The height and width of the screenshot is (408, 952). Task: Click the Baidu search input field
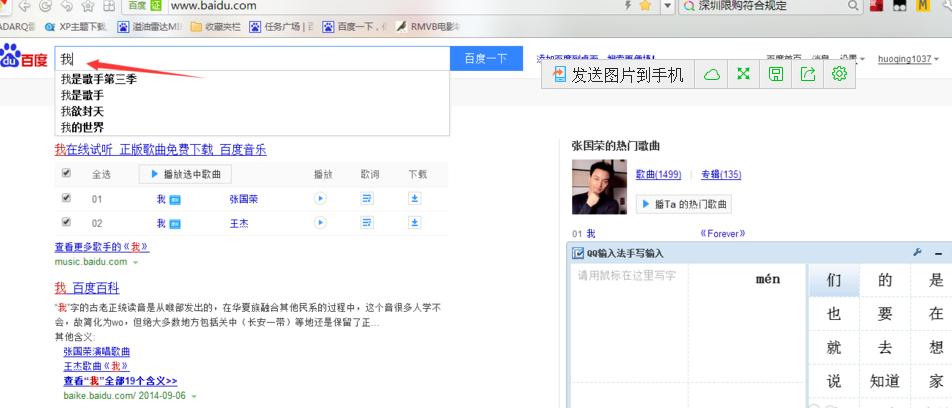click(x=252, y=58)
